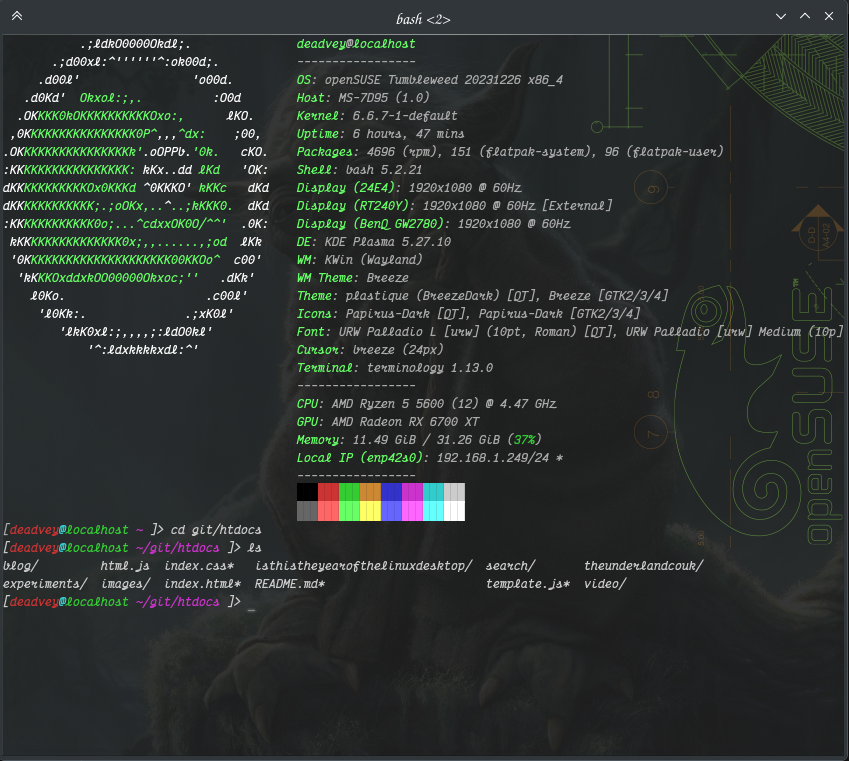Screen dimensions: 849x761
Task: Click the "plastique (BreezeDark)" theme value
Action: [x=422, y=296]
